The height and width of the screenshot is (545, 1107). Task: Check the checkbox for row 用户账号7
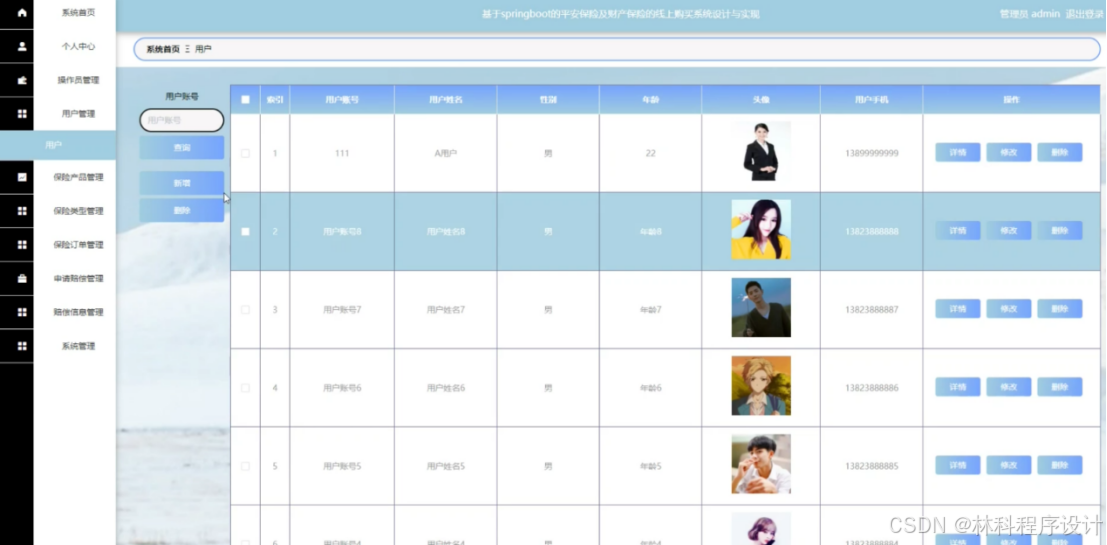tap(245, 310)
